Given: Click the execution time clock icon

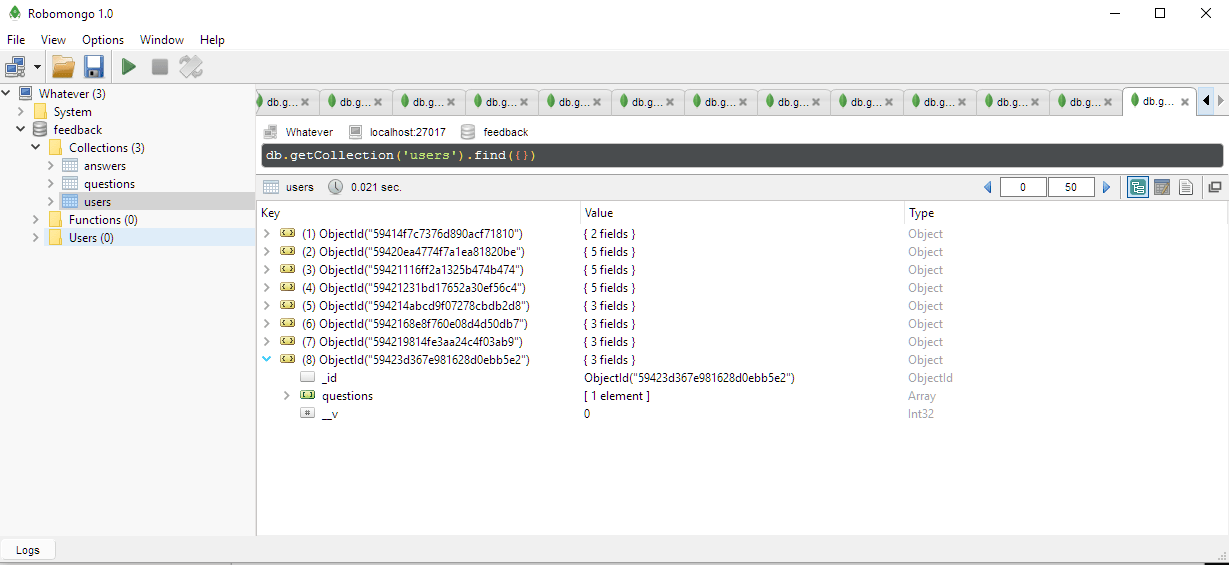Looking at the screenshot, I should 335,187.
